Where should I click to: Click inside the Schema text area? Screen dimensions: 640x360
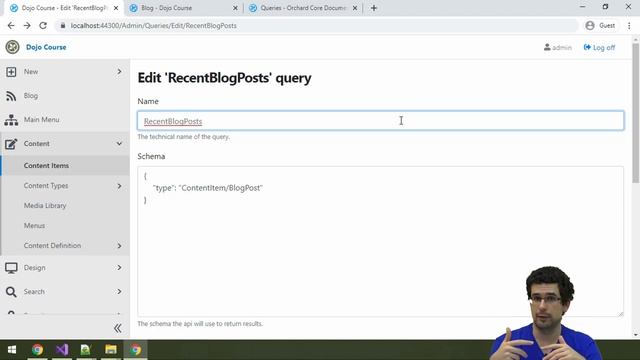pos(380,241)
